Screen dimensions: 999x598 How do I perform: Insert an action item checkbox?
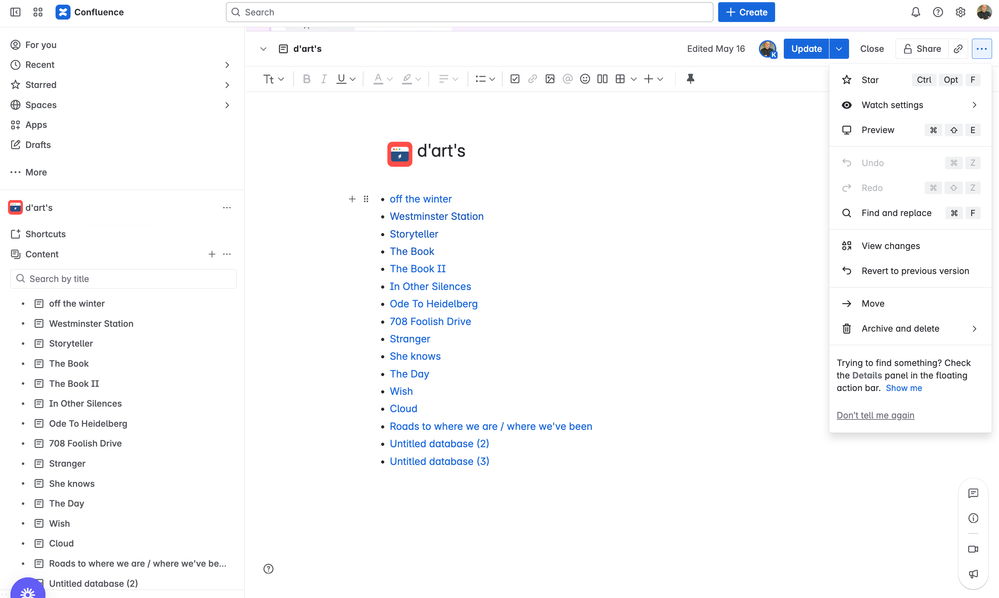515,79
